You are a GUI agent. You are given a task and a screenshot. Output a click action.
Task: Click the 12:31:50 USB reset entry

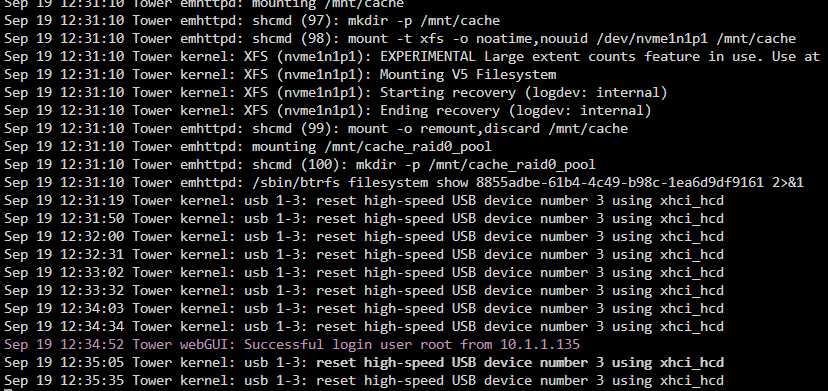tap(364, 219)
